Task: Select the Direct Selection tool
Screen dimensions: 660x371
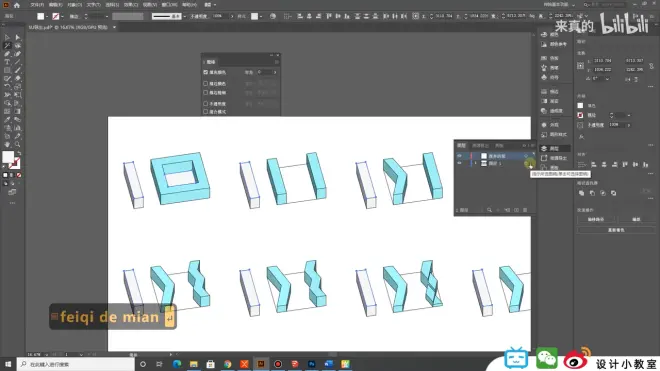Action: click(18, 37)
